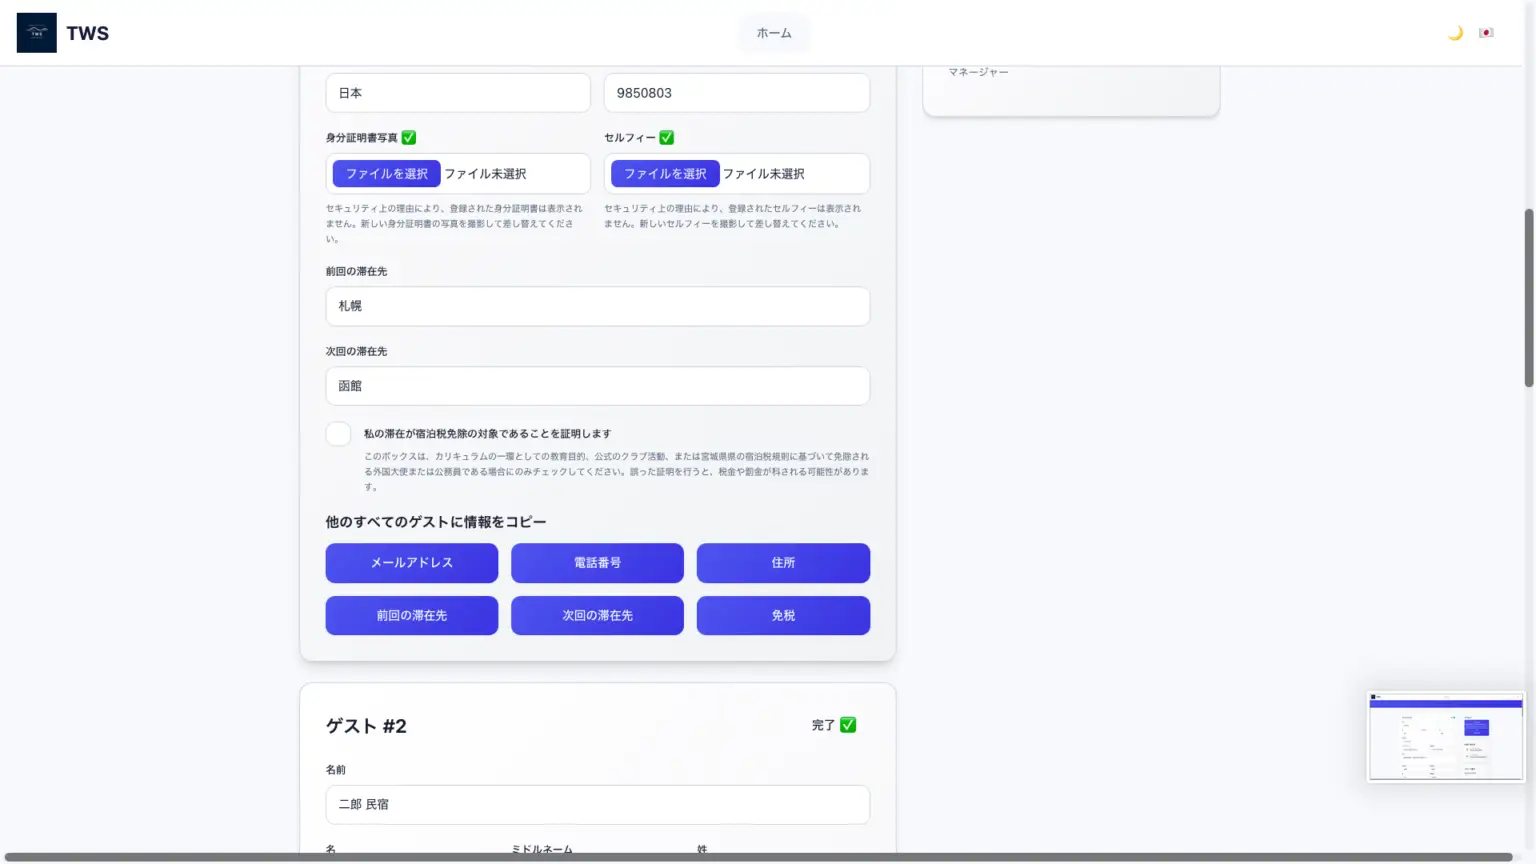Copy メールアドレス to all guests

(411, 563)
